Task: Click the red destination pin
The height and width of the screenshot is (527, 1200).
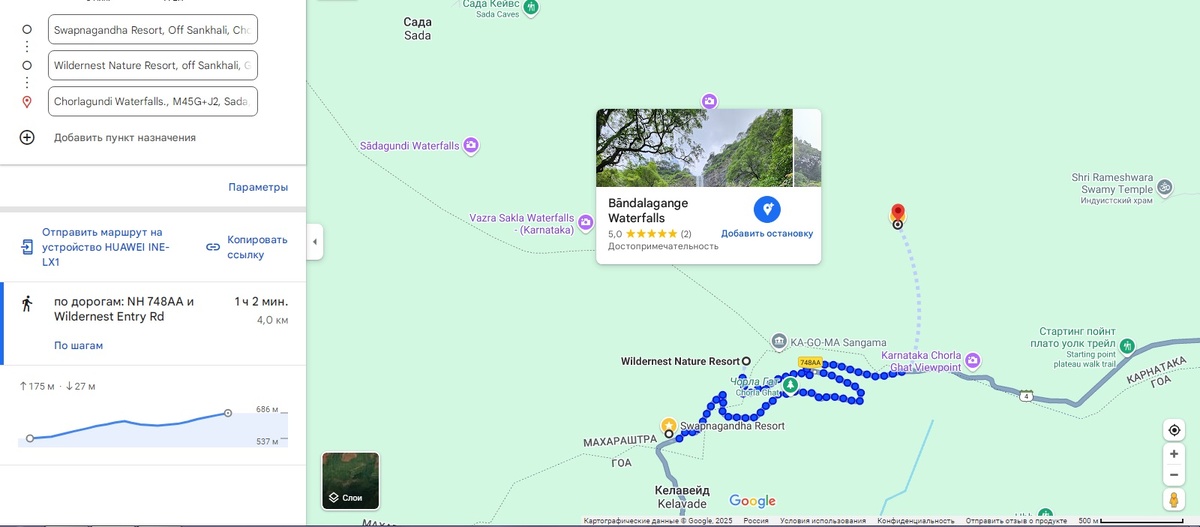Action: point(897,213)
